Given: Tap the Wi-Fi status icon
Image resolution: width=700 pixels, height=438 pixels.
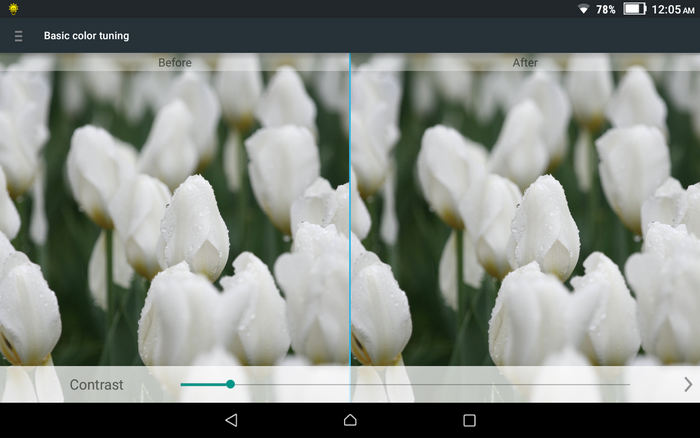Looking at the screenshot, I should click(x=583, y=9).
